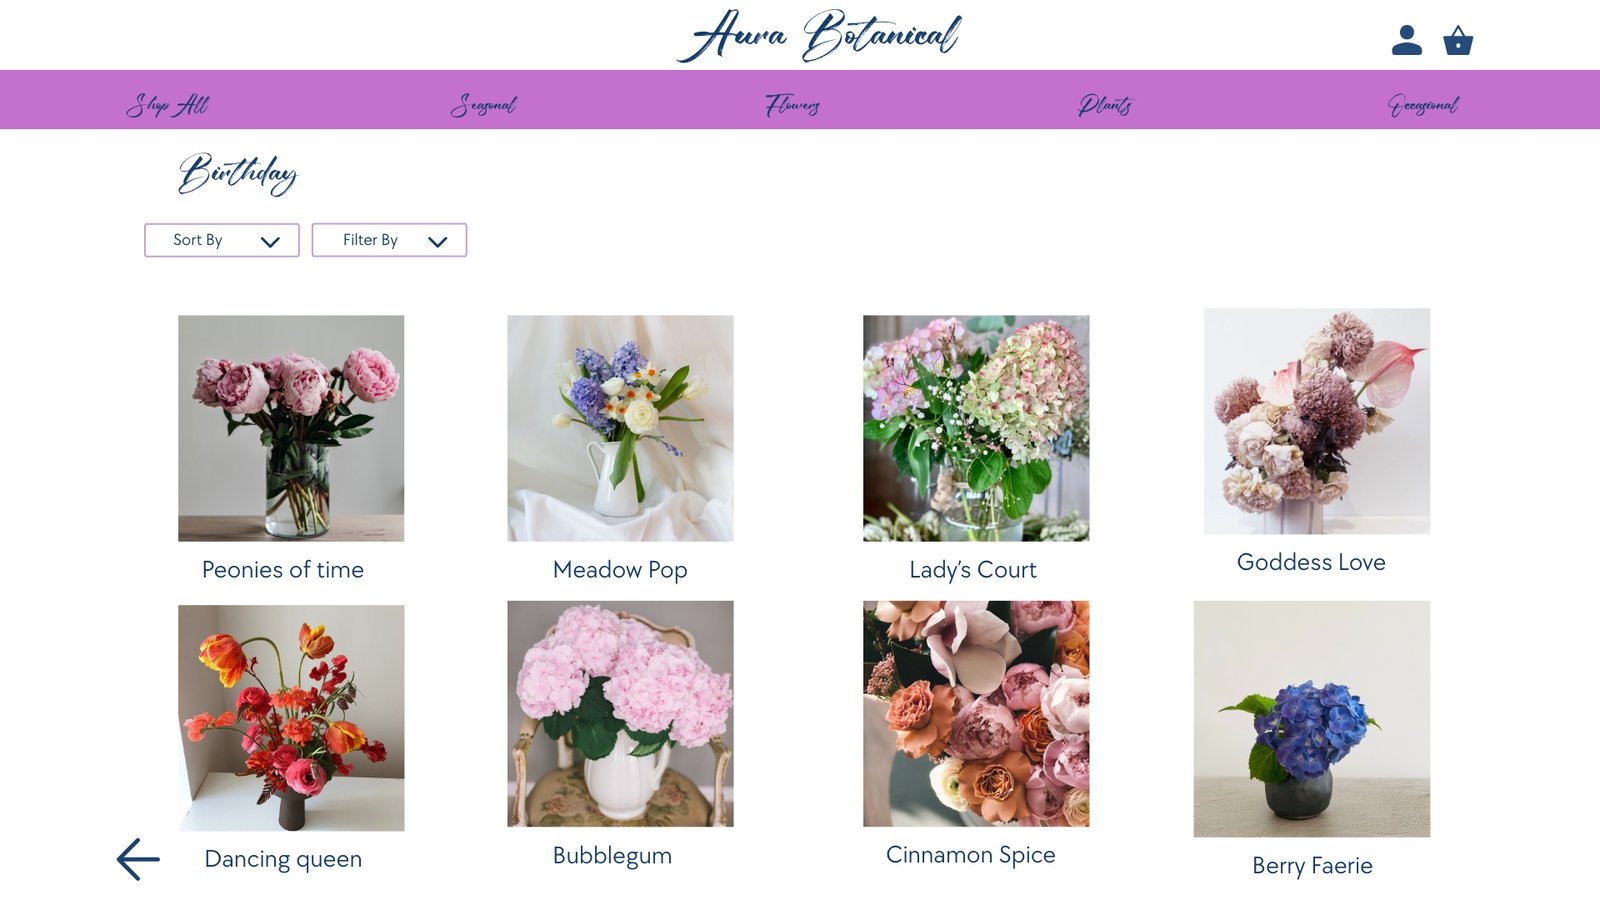The image size is (1600, 900).
Task: Open the Occasional menu item
Action: coord(1423,105)
